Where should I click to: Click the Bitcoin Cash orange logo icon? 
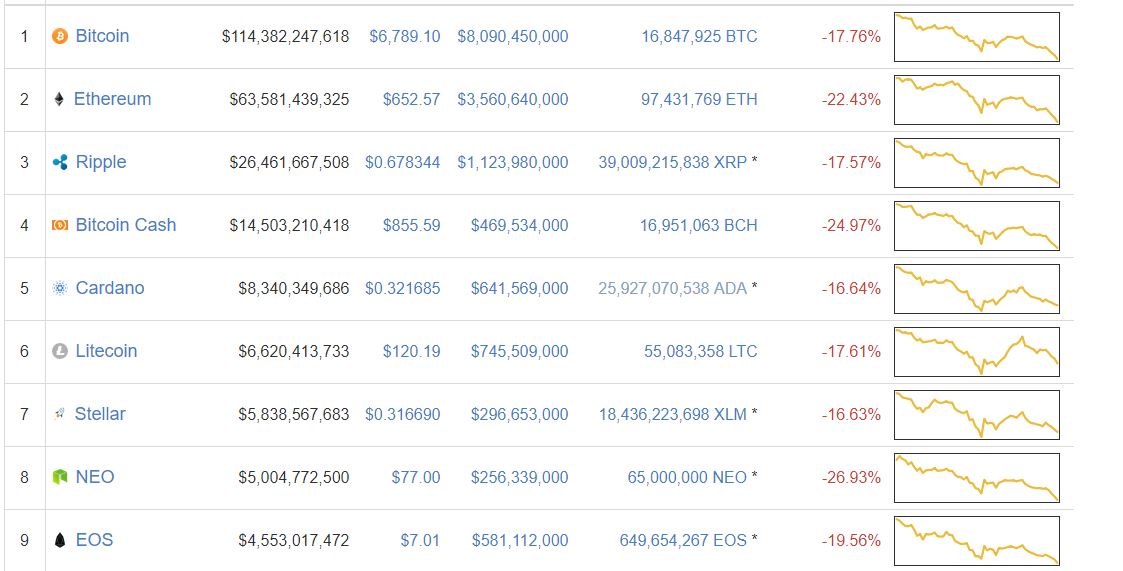coord(60,225)
